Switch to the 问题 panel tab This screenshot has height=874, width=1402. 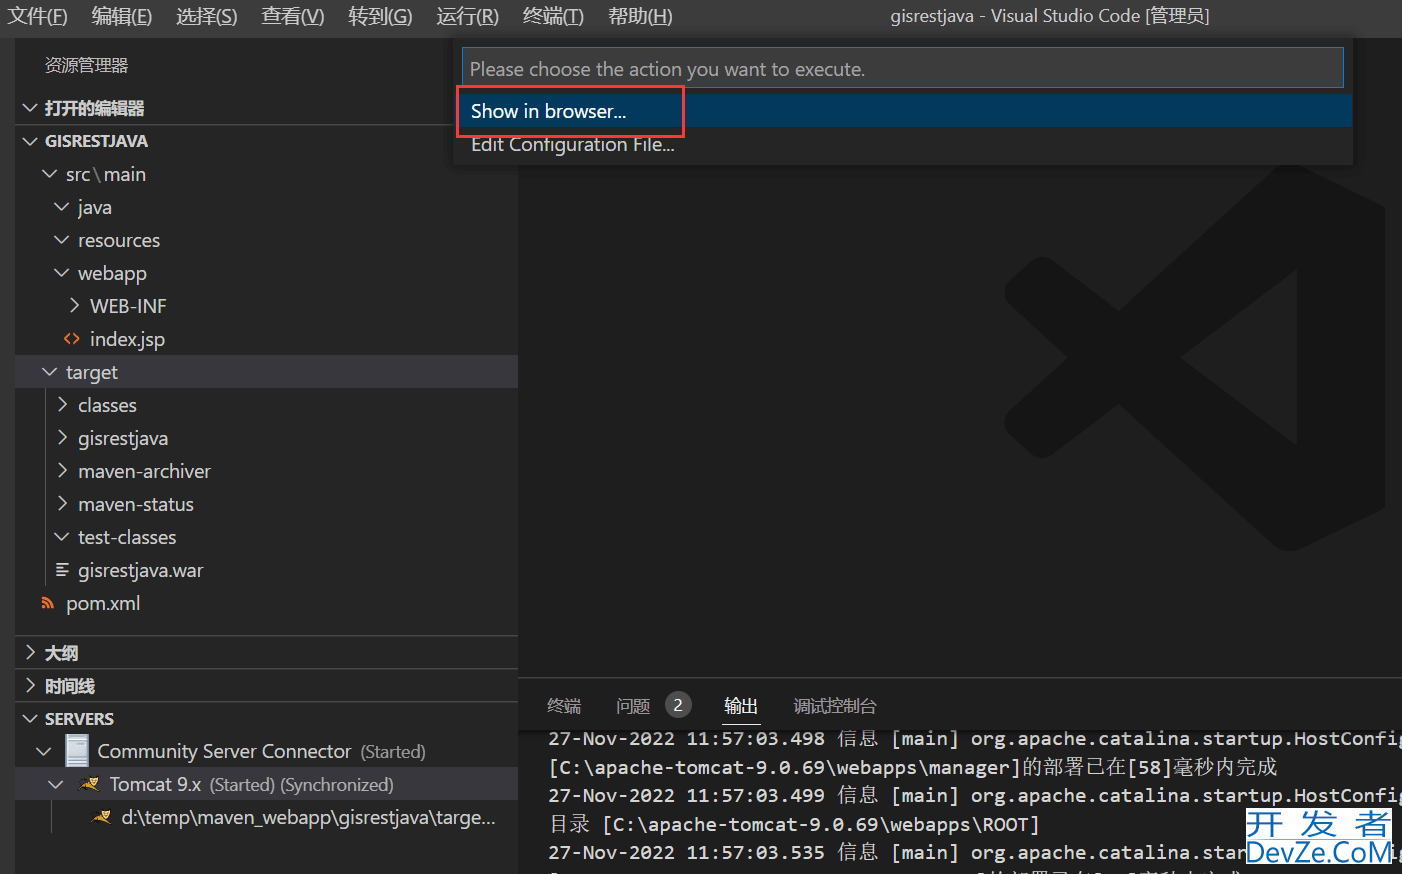click(633, 706)
